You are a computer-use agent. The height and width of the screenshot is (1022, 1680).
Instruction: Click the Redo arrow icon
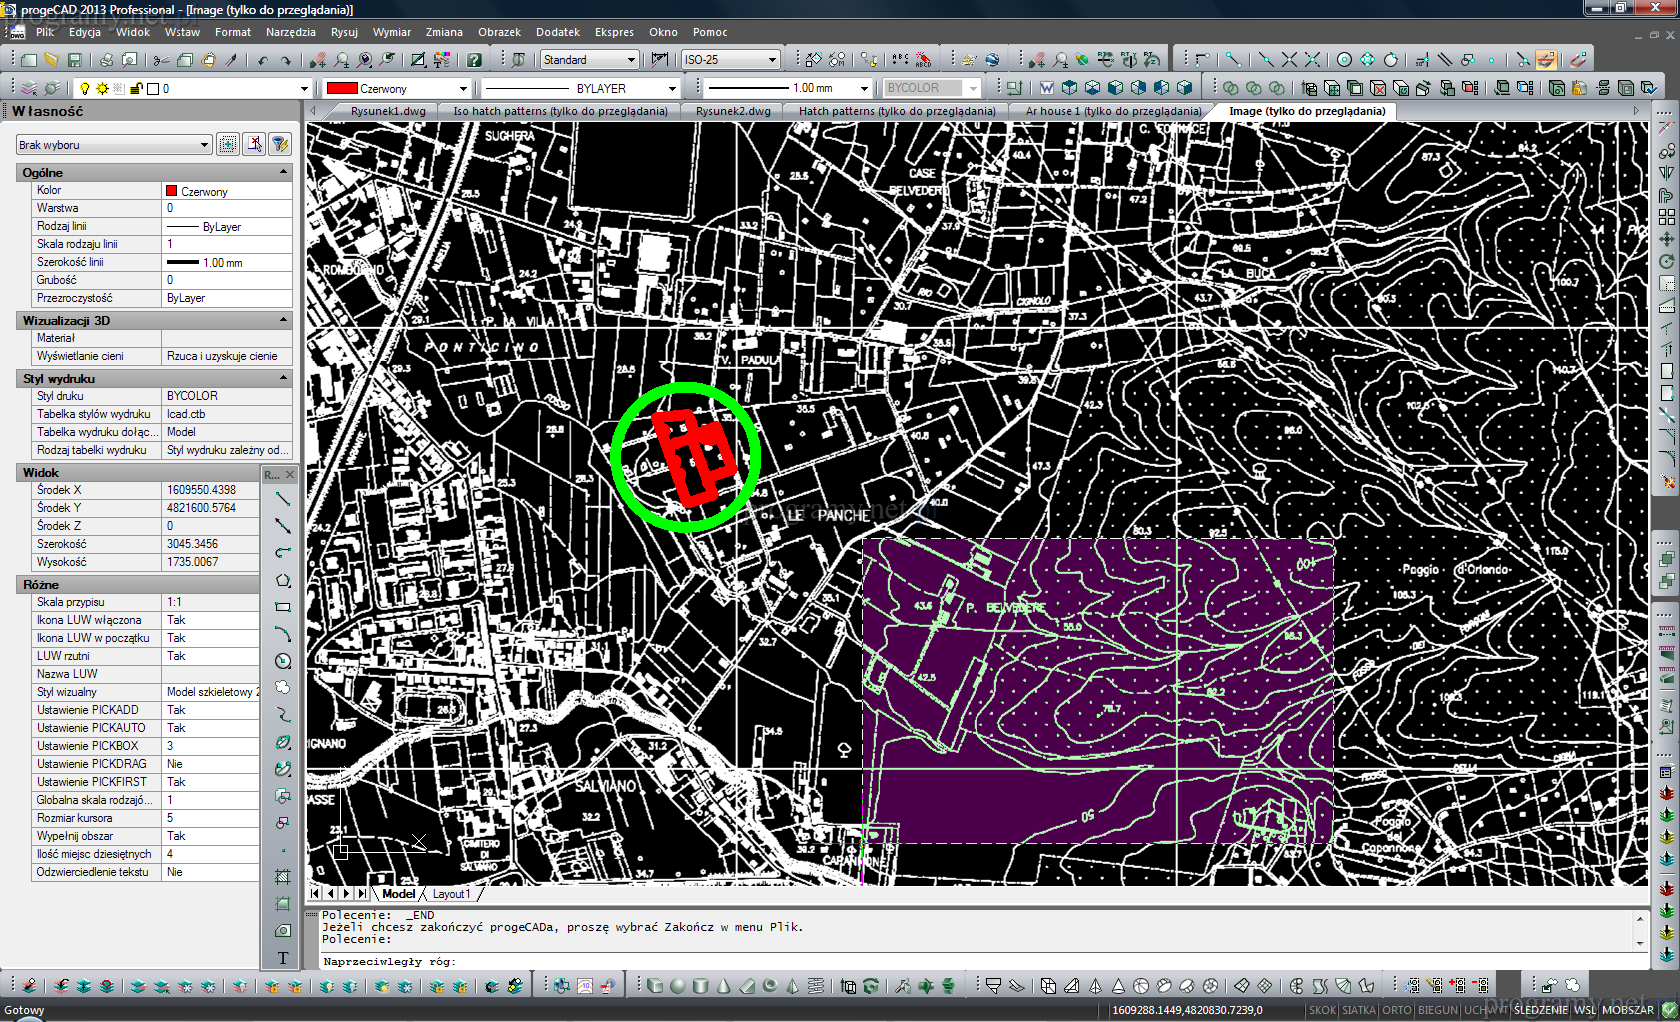click(x=286, y=60)
